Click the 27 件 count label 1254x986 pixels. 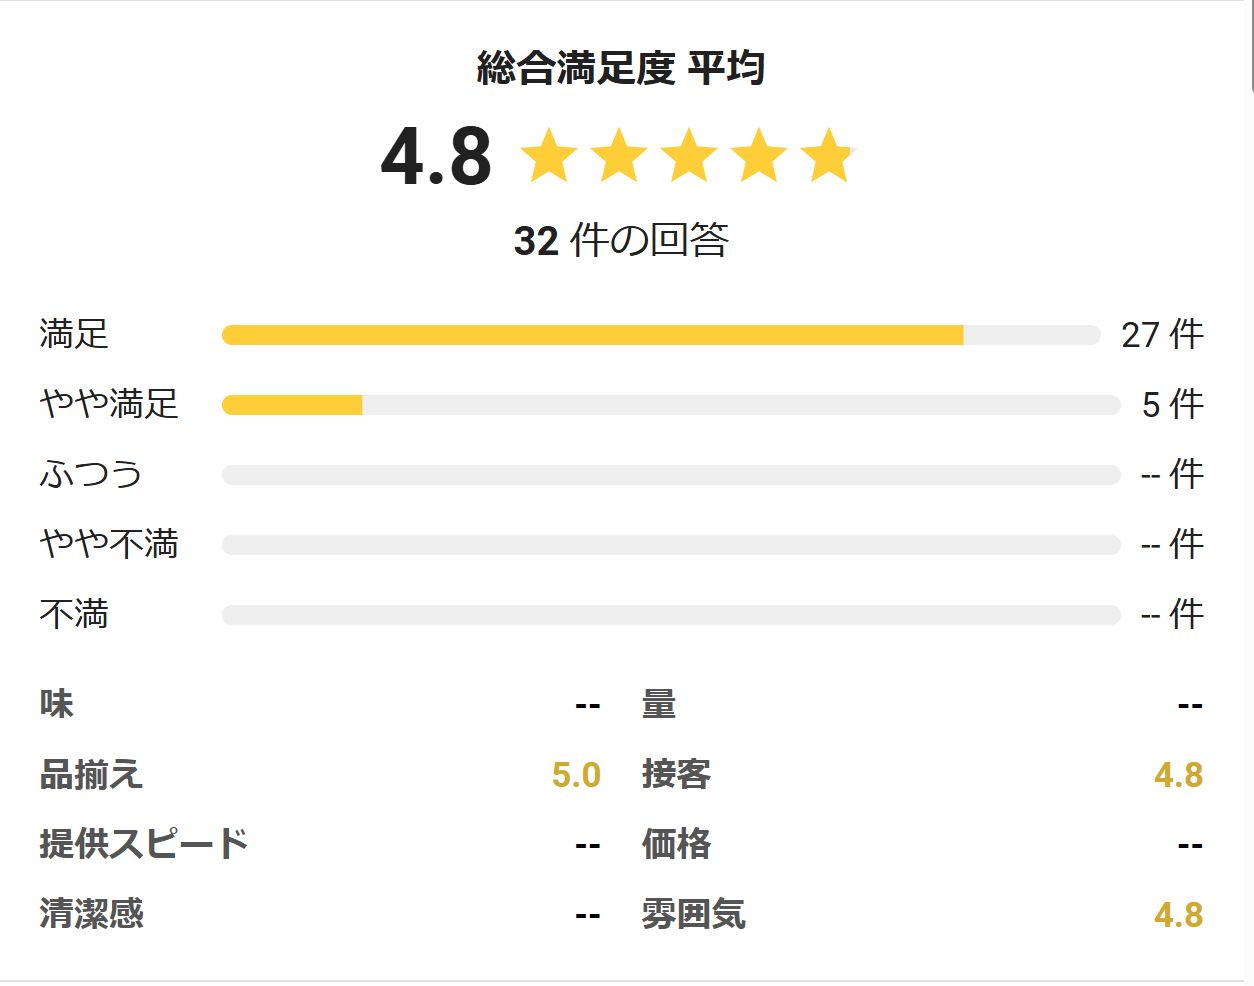1162,335
